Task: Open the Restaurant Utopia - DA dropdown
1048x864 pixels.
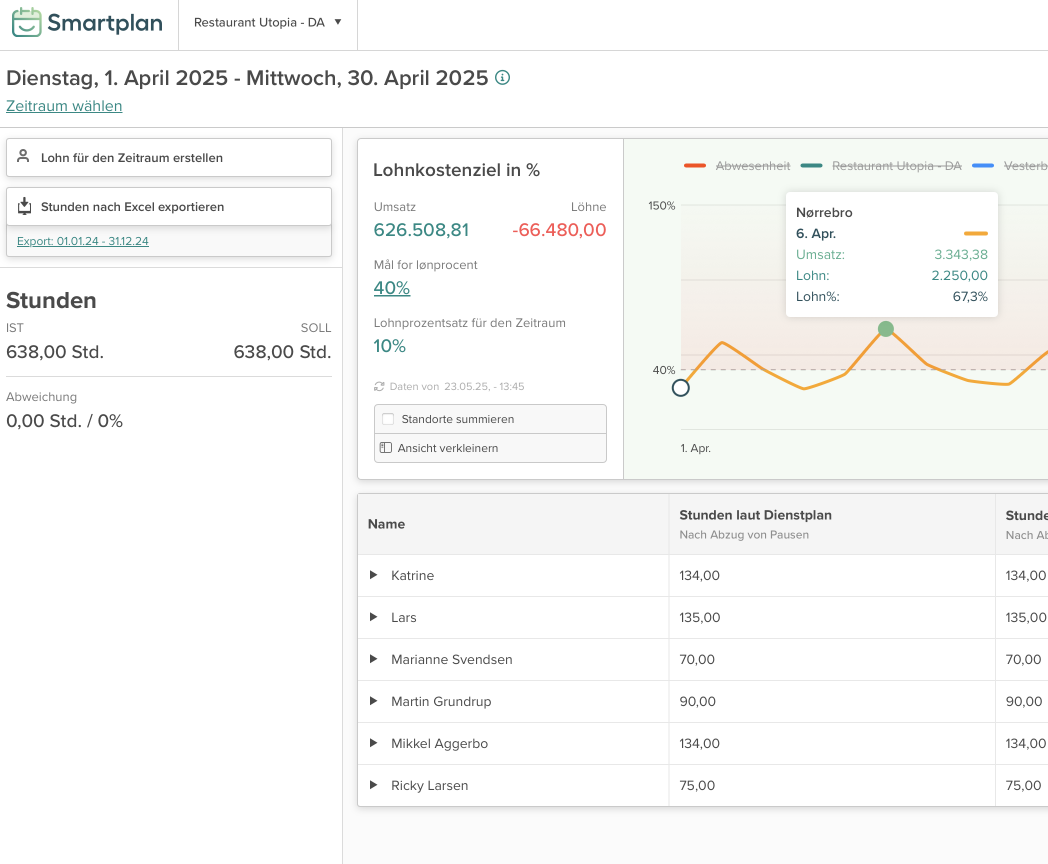Action: pyautogui.click(x=267, y=22)
